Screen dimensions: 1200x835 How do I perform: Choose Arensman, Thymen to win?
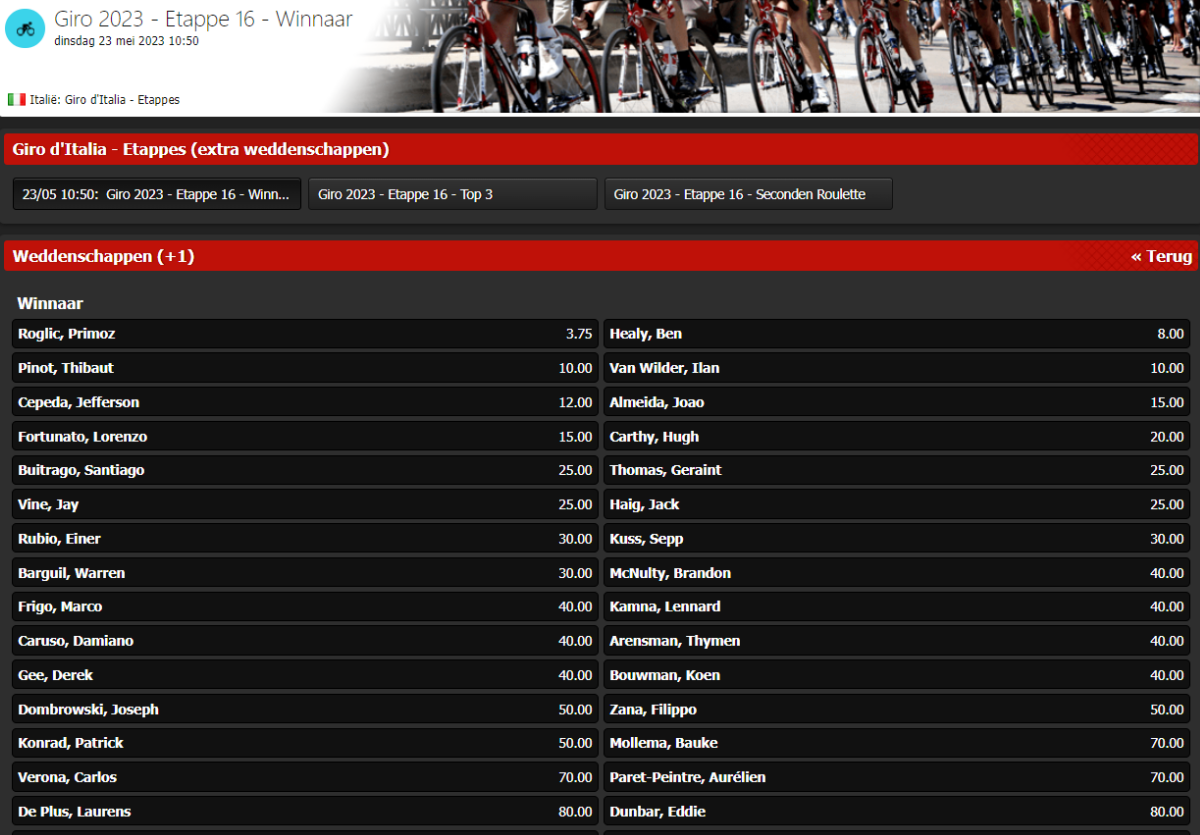(896, 641)
